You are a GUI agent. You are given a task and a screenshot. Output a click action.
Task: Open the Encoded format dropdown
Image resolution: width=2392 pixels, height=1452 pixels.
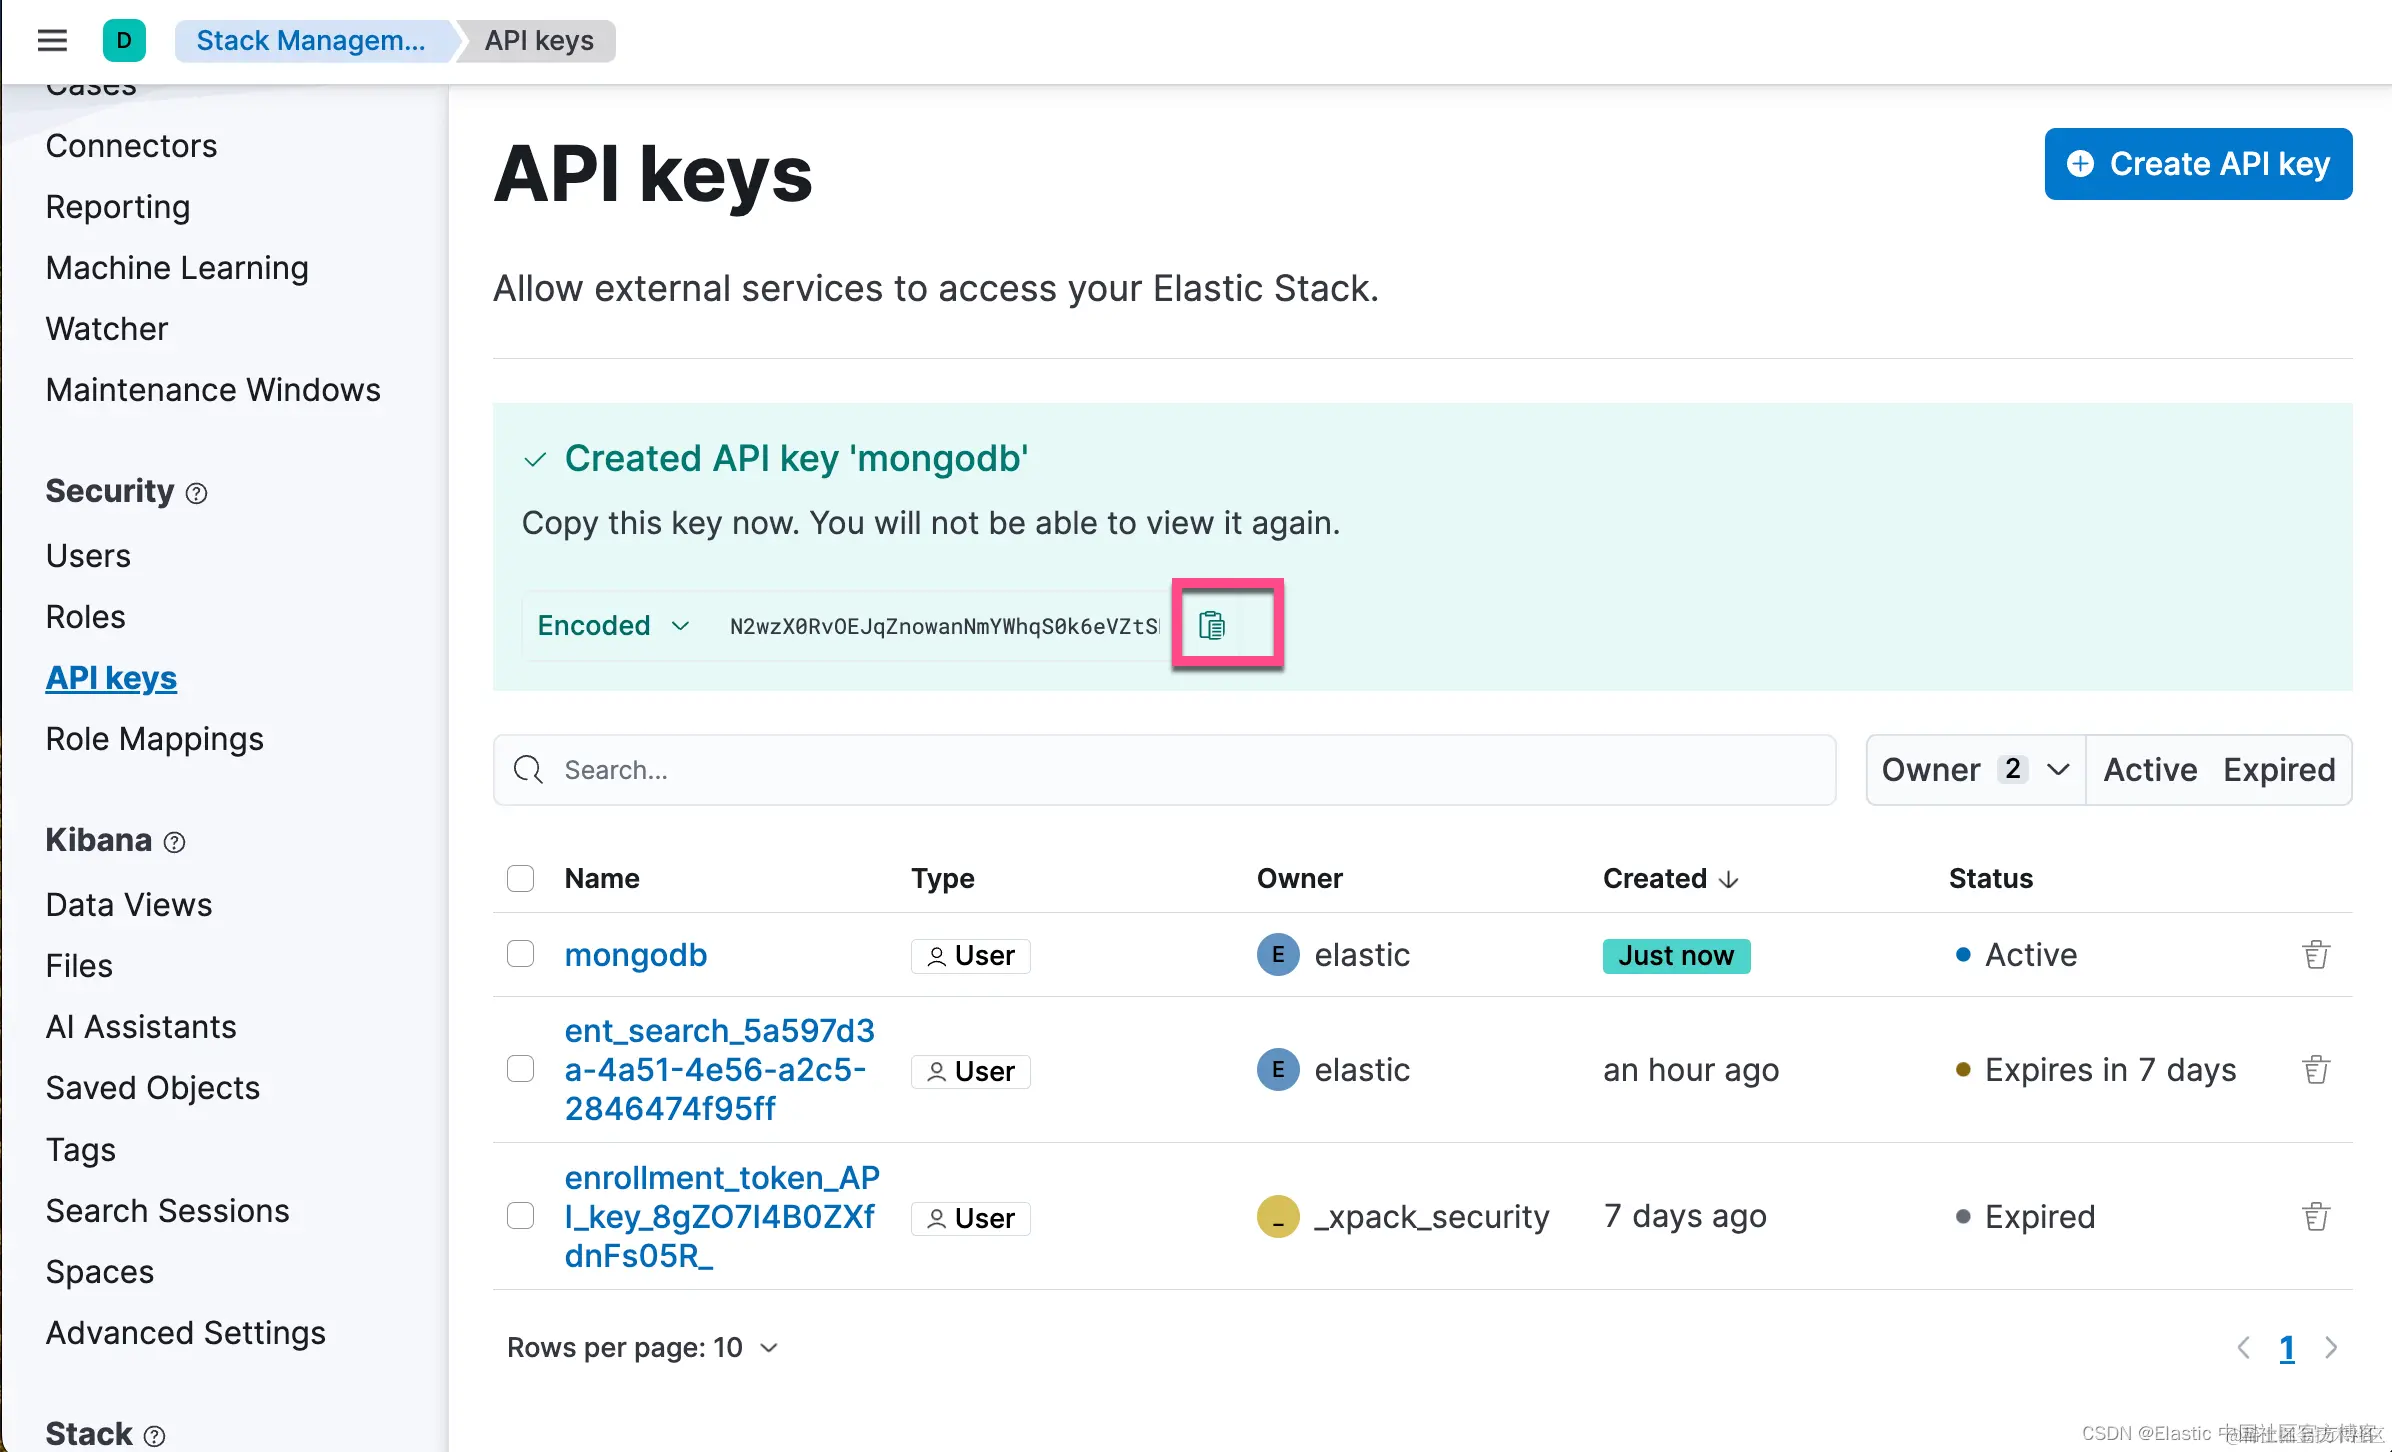613,626
